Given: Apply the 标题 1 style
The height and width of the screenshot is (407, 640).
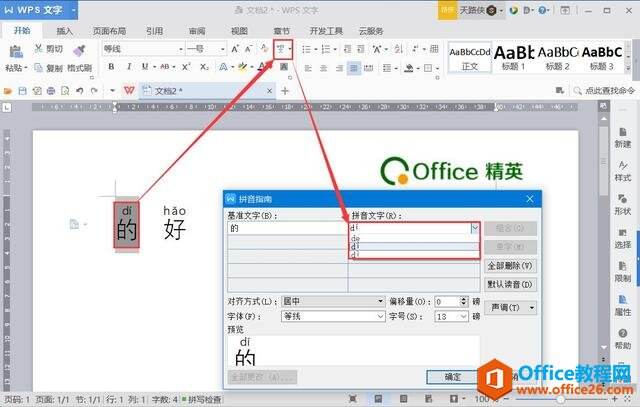Looking at the screenshot, I should [x=513, y=58].
